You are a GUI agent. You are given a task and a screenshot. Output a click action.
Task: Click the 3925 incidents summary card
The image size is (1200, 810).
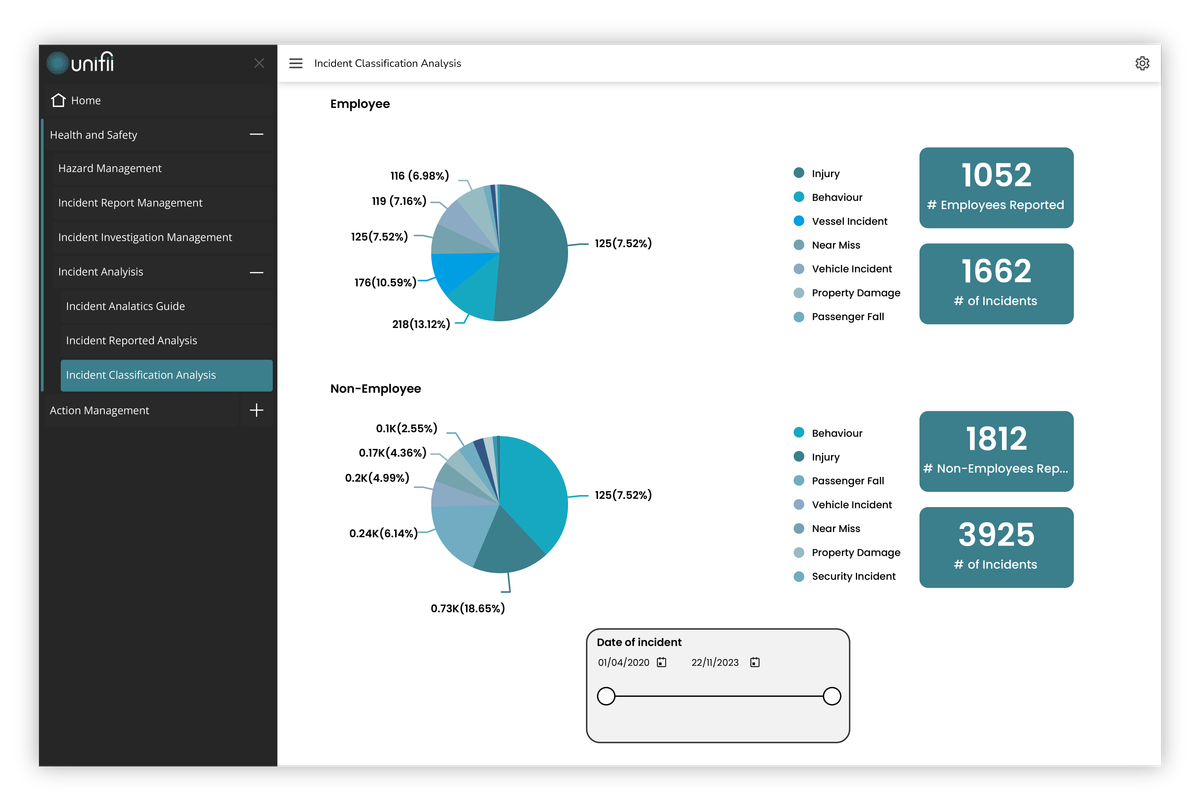(x=996, y=547)
